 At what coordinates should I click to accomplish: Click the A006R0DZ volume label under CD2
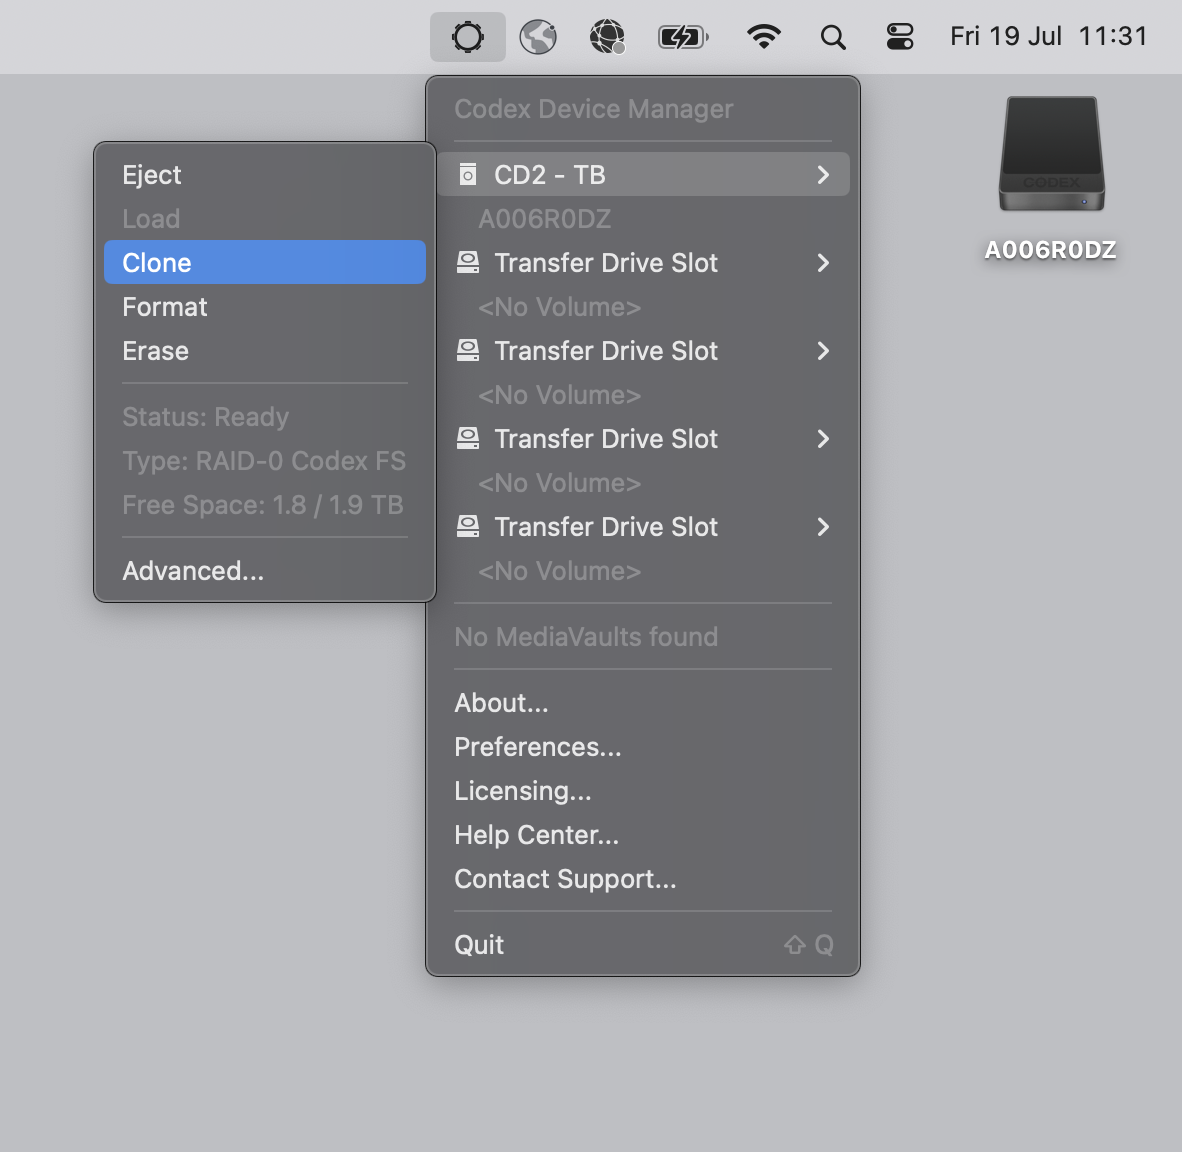(544, 219)
